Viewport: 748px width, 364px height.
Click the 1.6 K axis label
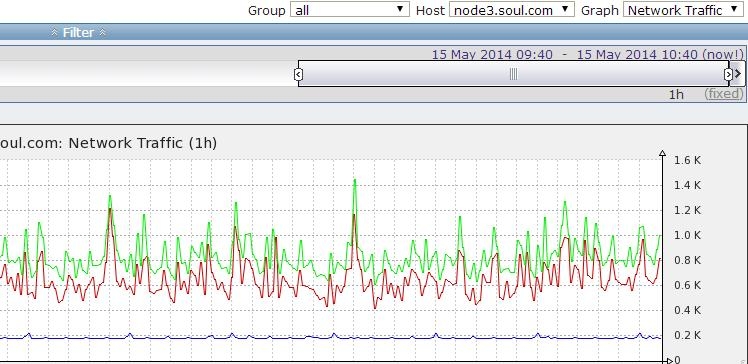[x=687, y=160]
